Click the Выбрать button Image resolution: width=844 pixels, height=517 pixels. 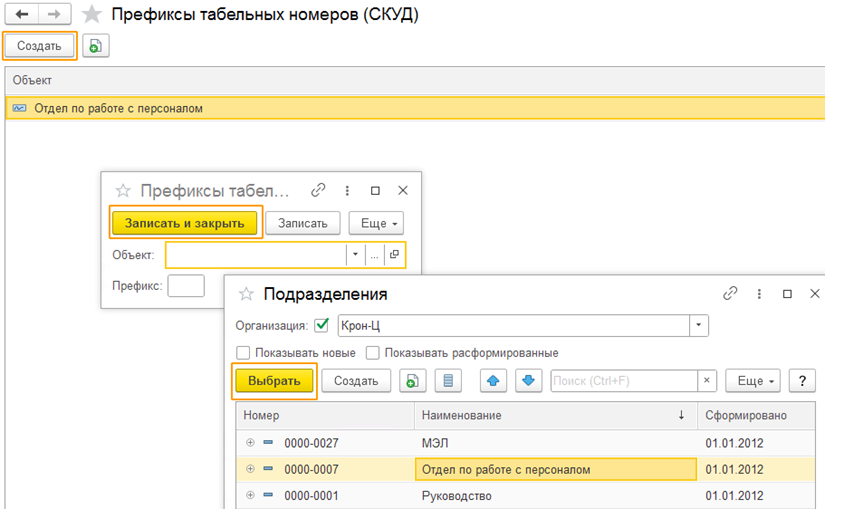274,381
